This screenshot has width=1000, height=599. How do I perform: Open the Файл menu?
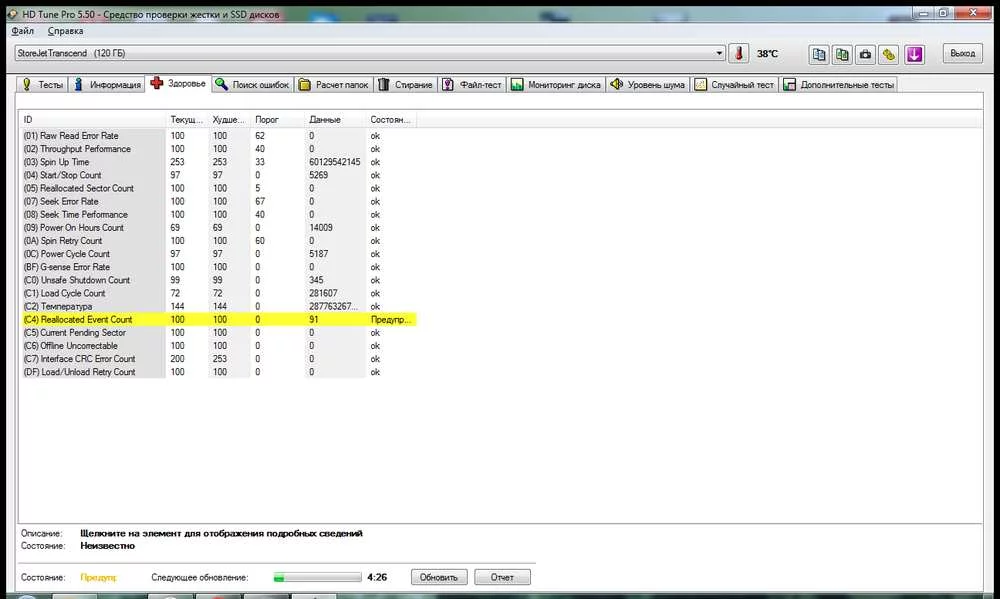(x=22, y=31)
